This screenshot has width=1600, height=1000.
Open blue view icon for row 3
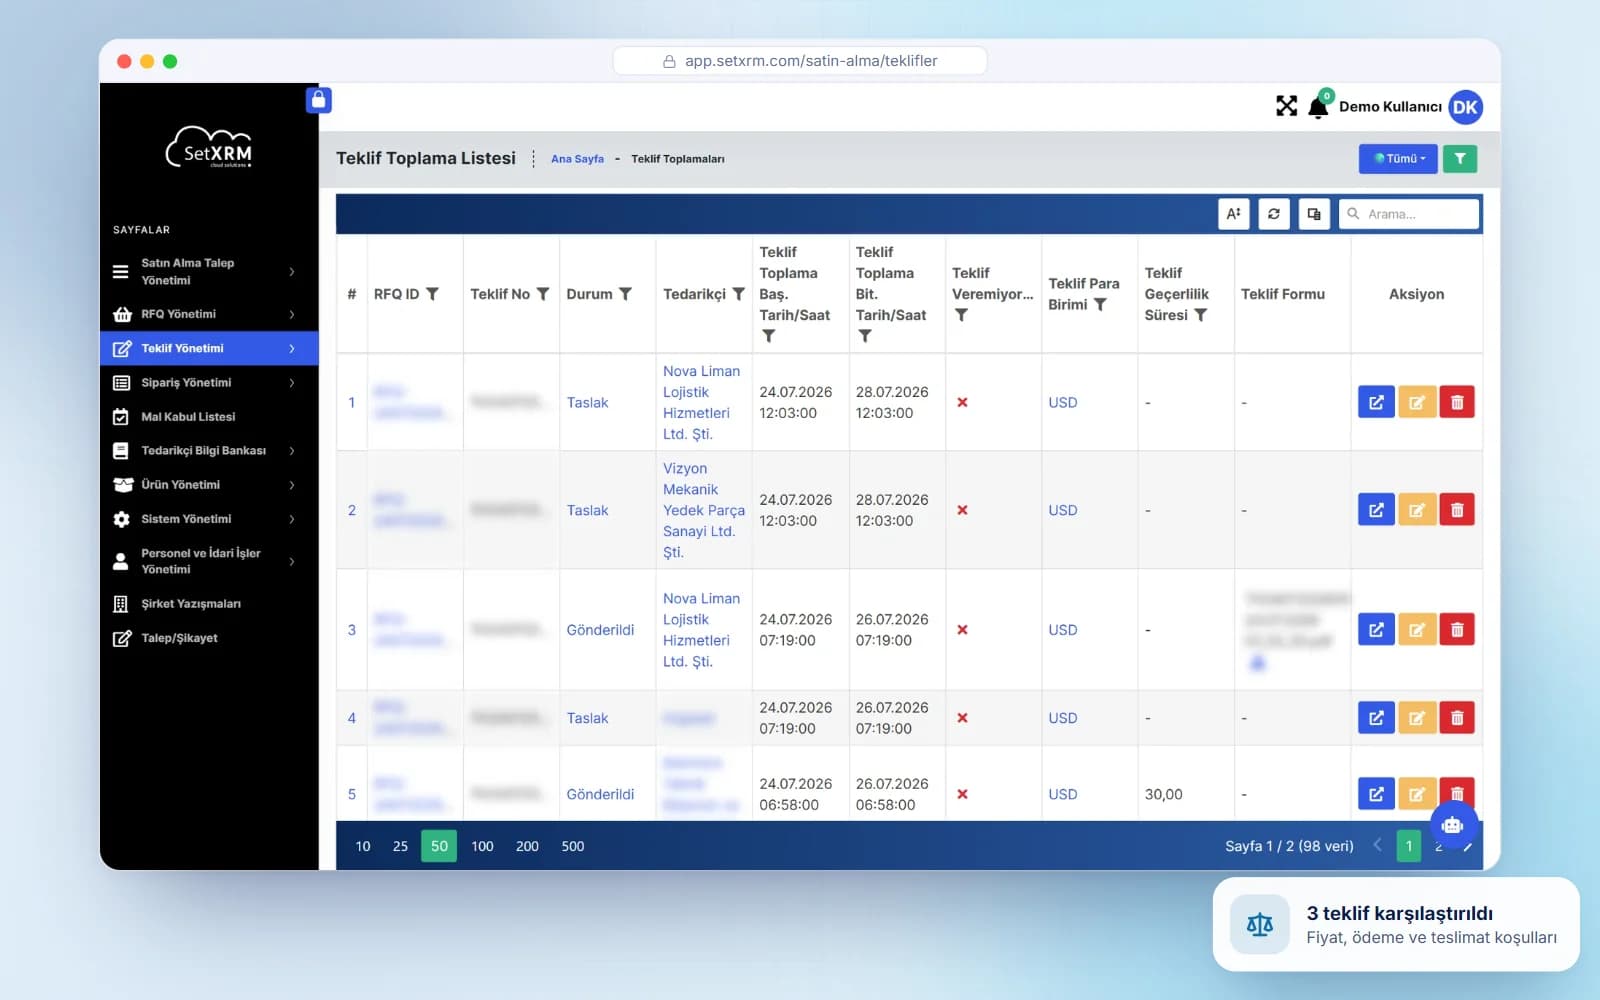1376,630
